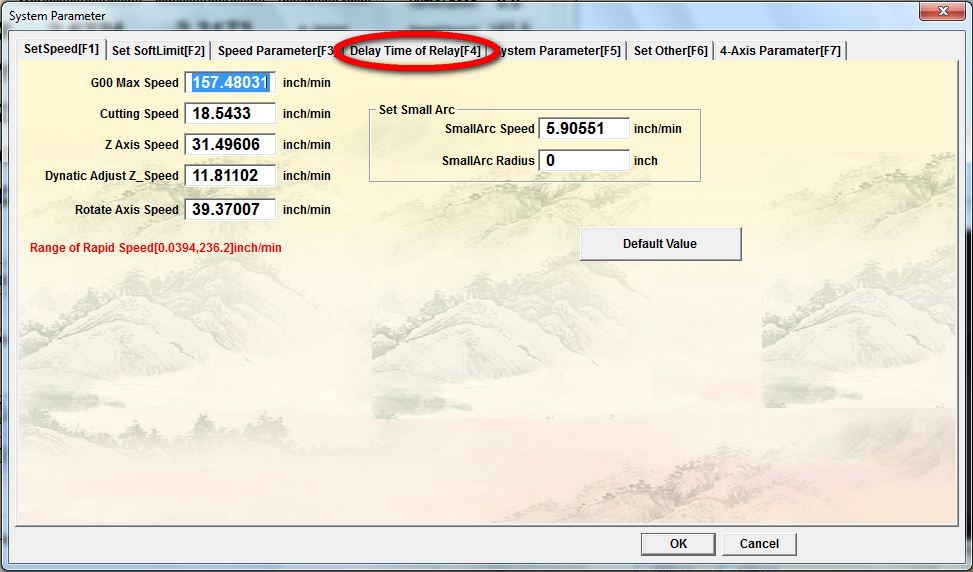Open the Speed Parameter[F3] tab
The width and height of the screenshot is (973, 572).
(277, 51)
